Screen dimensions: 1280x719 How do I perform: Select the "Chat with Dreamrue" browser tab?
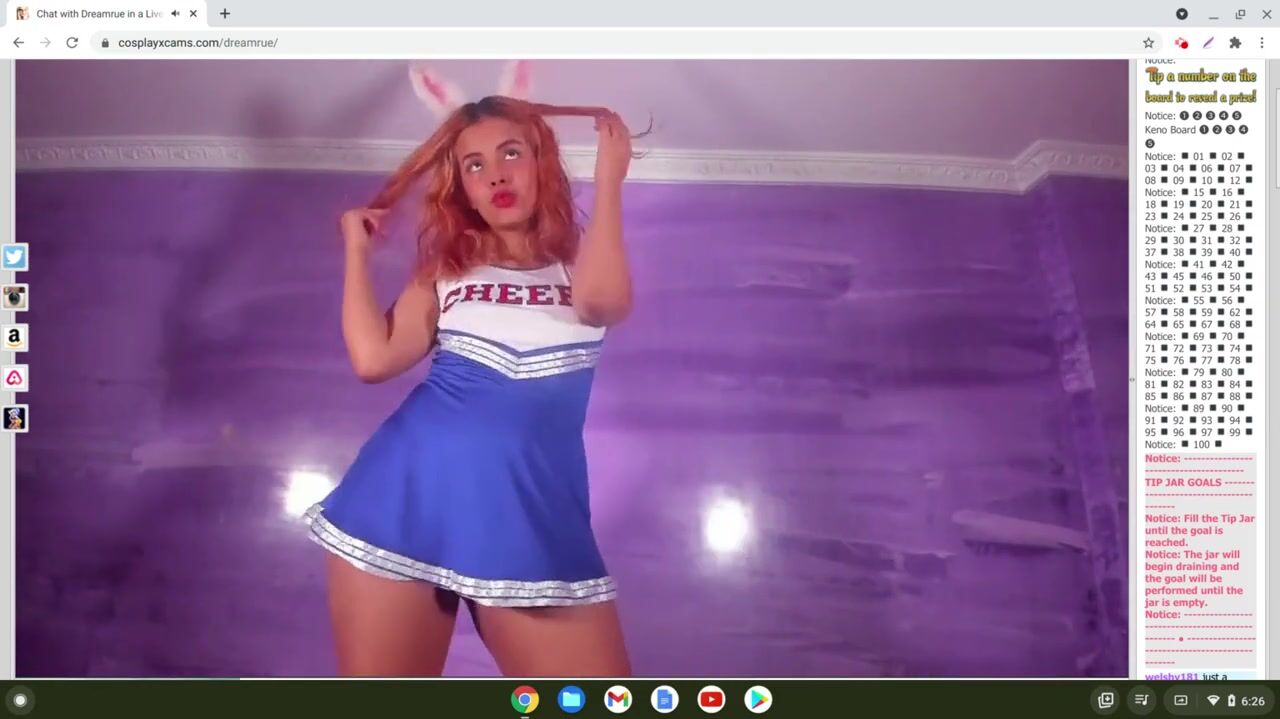tap(95, 14)
